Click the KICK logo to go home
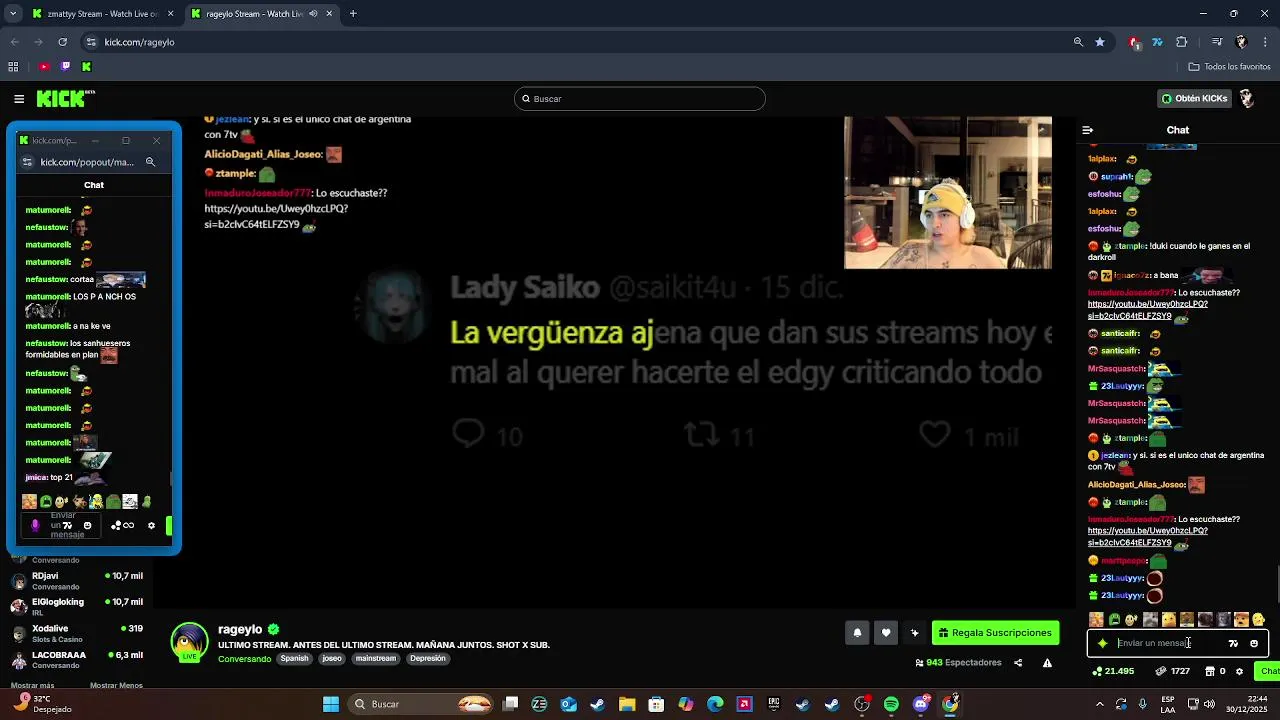The height and width of the screenshot is (720, 1280). (x=65, y=98)
